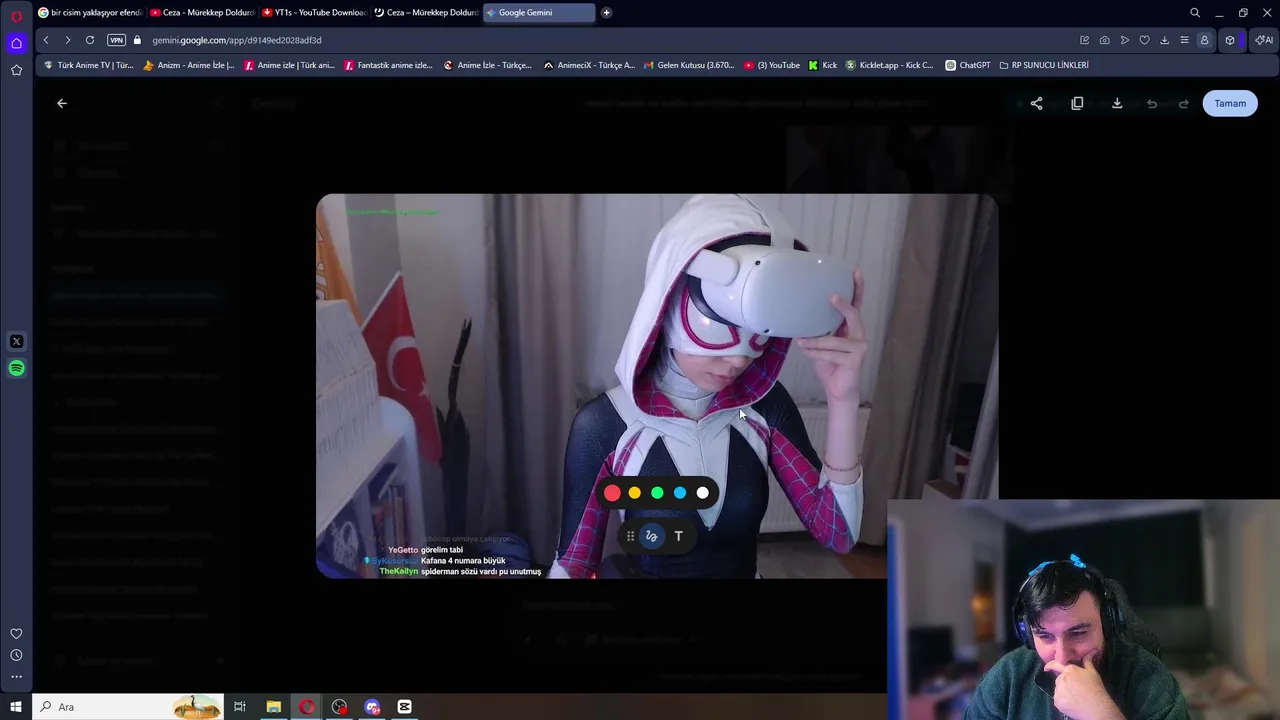Open the sidebar bookmarks star icon
This screenshot has width=1280, height=720.
(x=16, y=70)
